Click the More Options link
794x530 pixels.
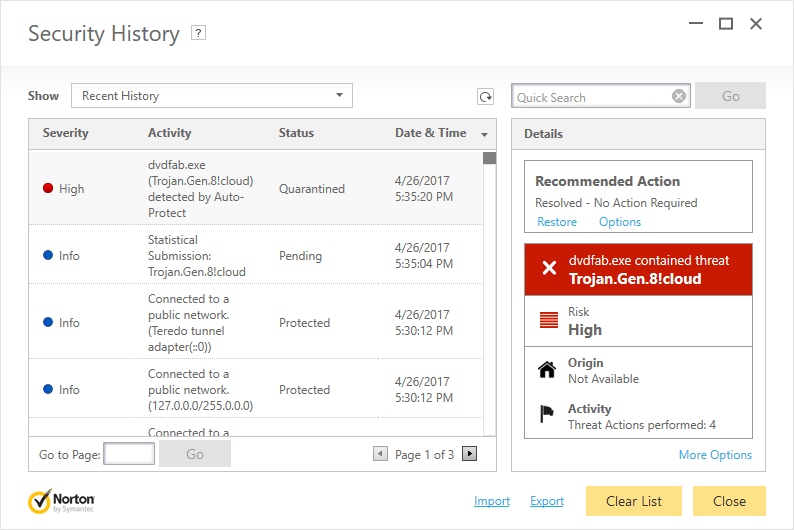pos(715,455)
